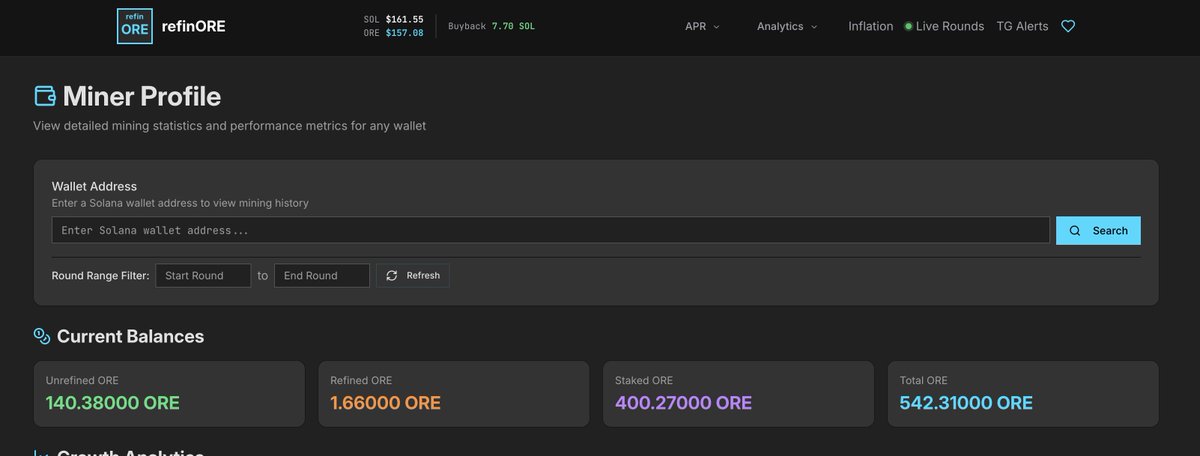1200x456 pixels.
Task: Focus the Start Round field
Action: [203, 275]
